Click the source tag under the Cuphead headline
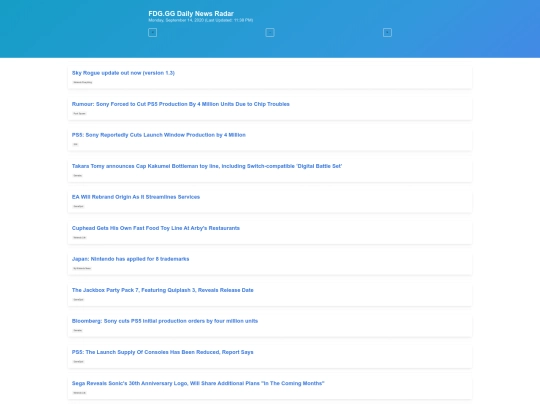The image size is (540, 405). [79, 237]
